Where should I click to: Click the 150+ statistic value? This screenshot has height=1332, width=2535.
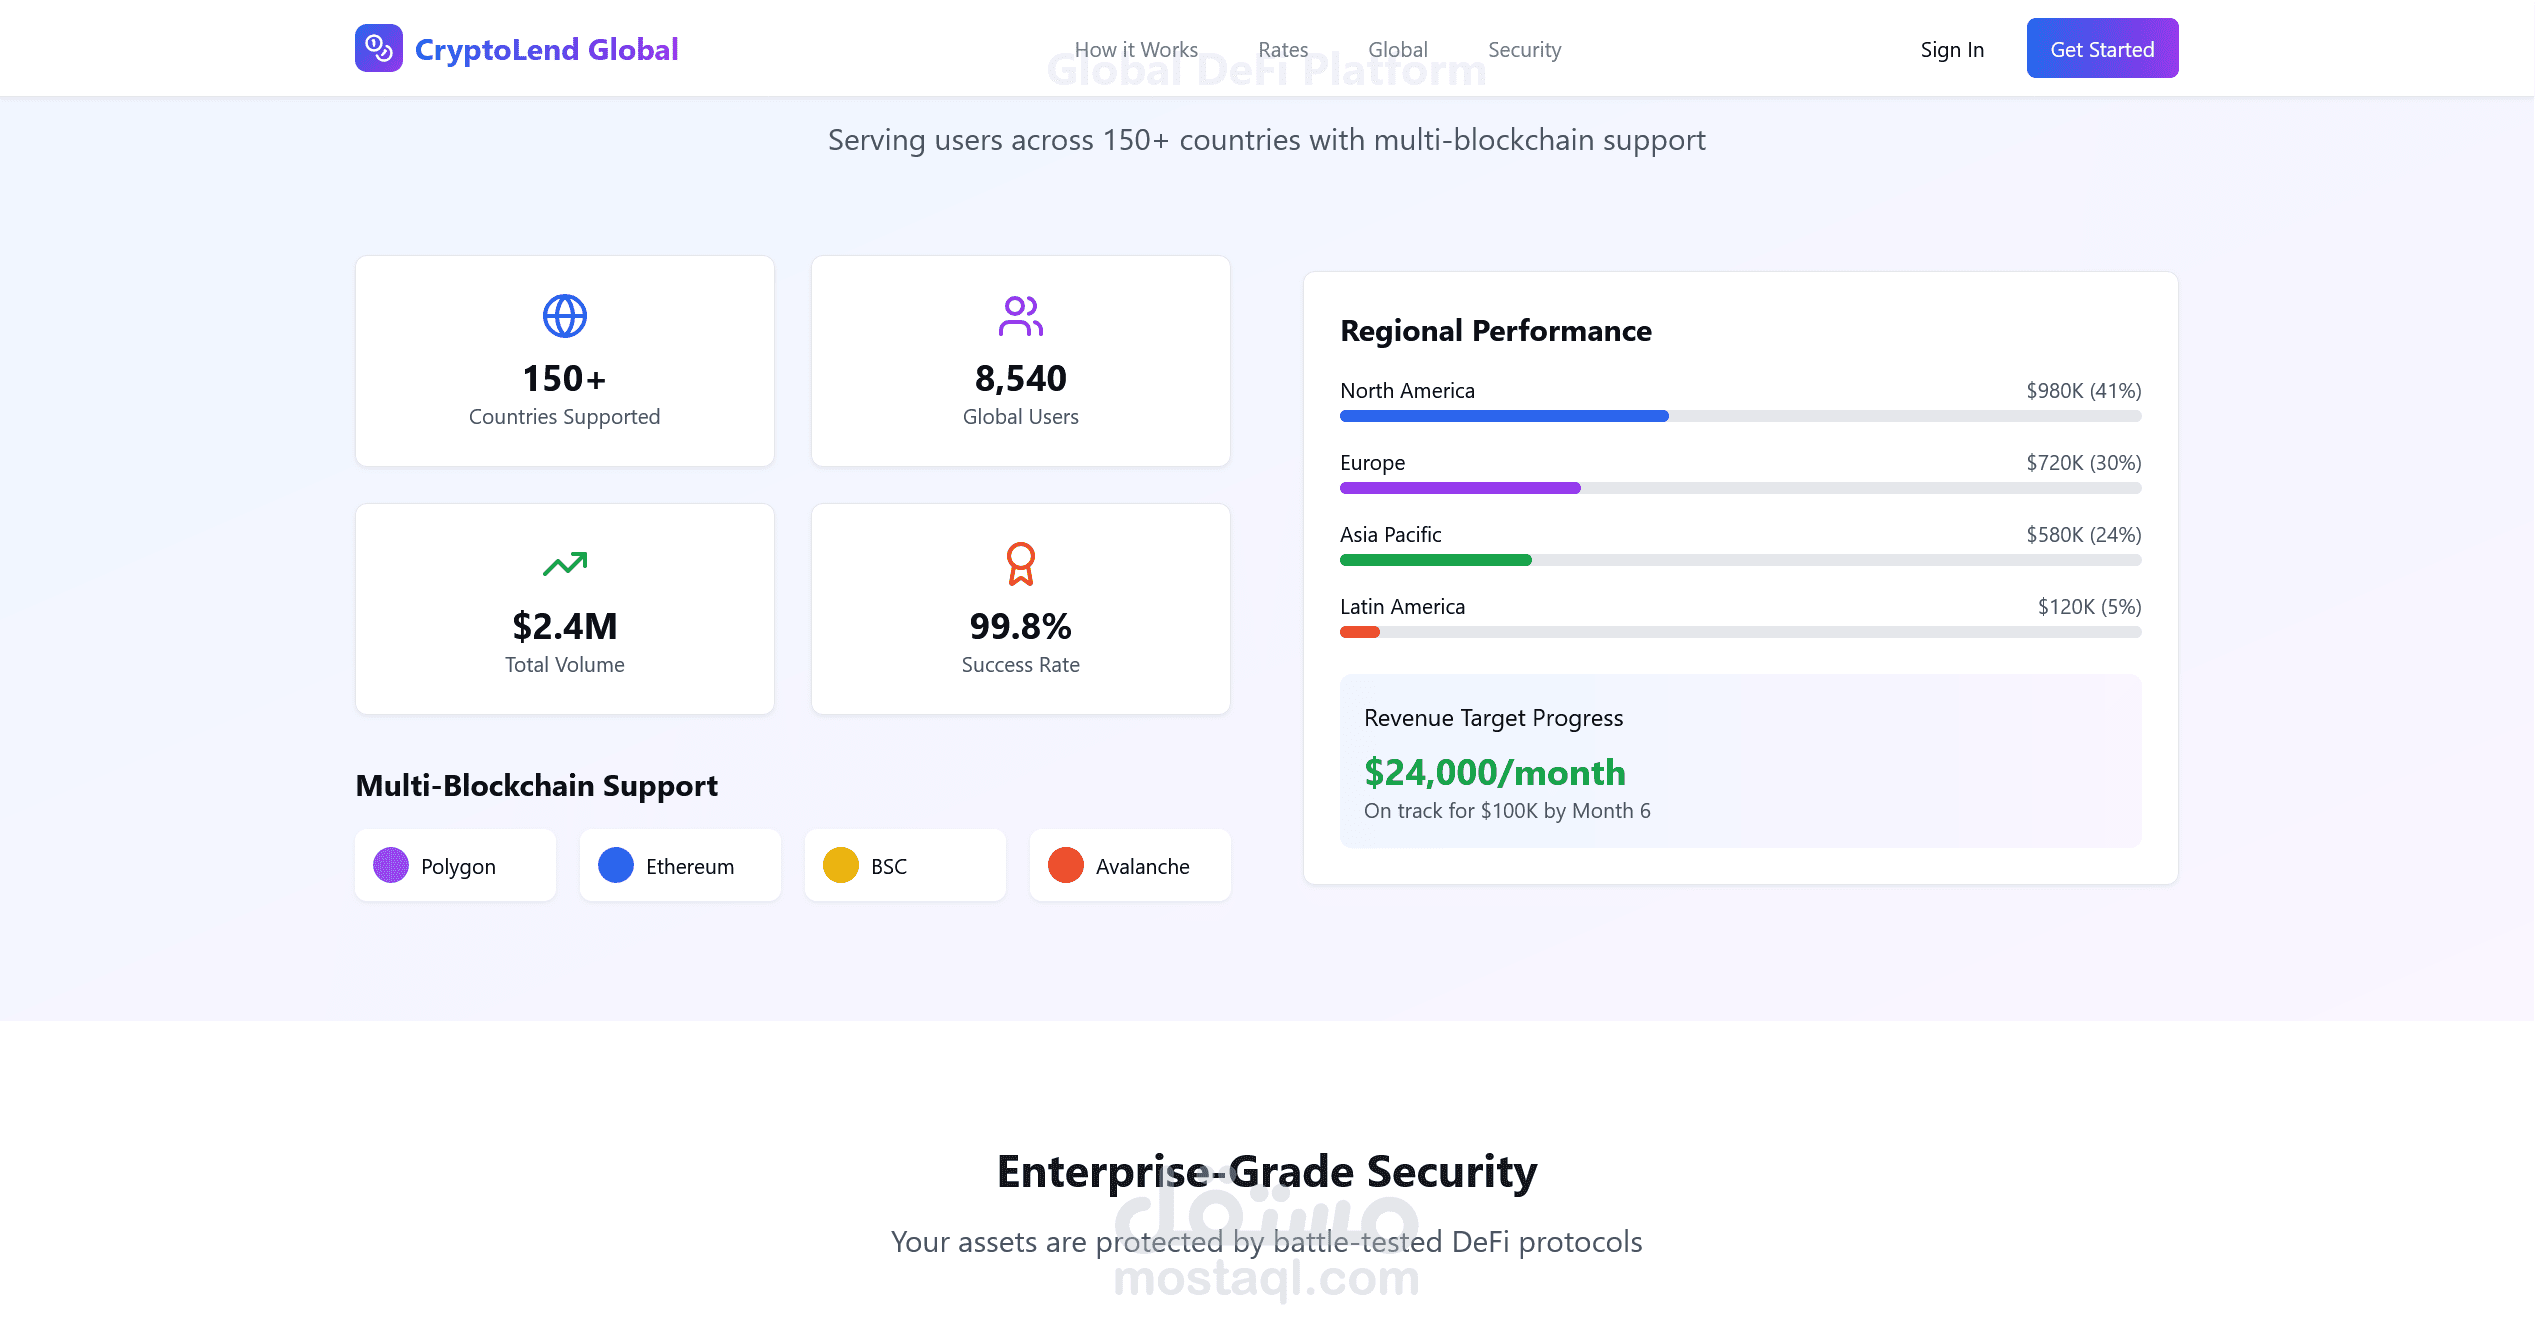point(565,378)
